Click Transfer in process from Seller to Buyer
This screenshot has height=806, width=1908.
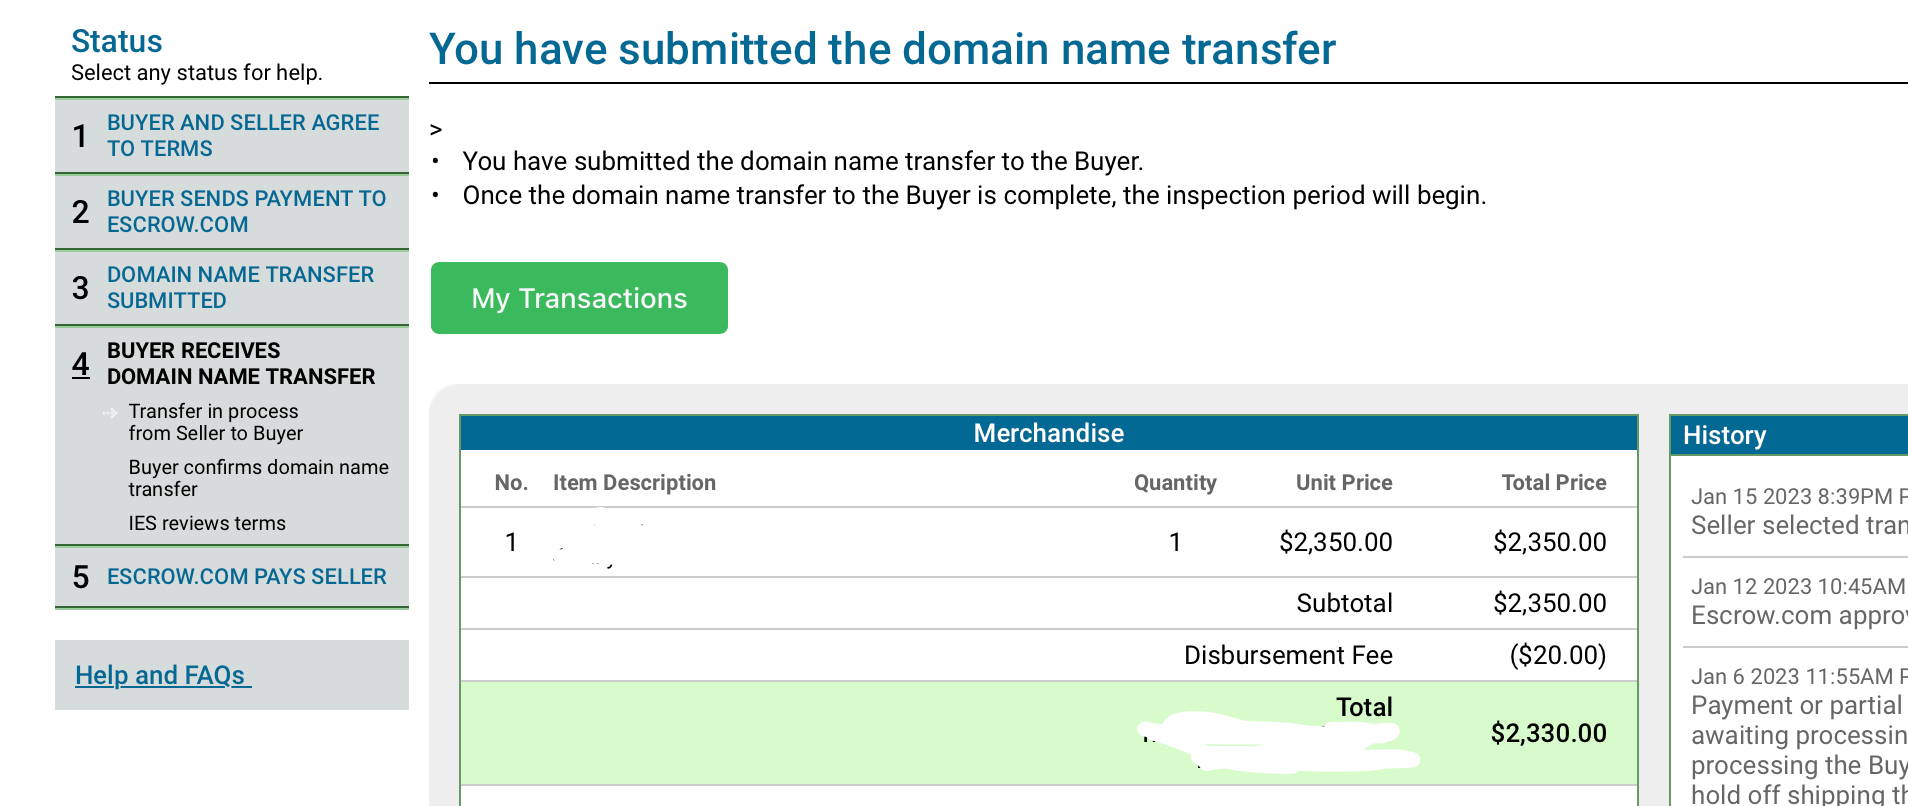215,422
